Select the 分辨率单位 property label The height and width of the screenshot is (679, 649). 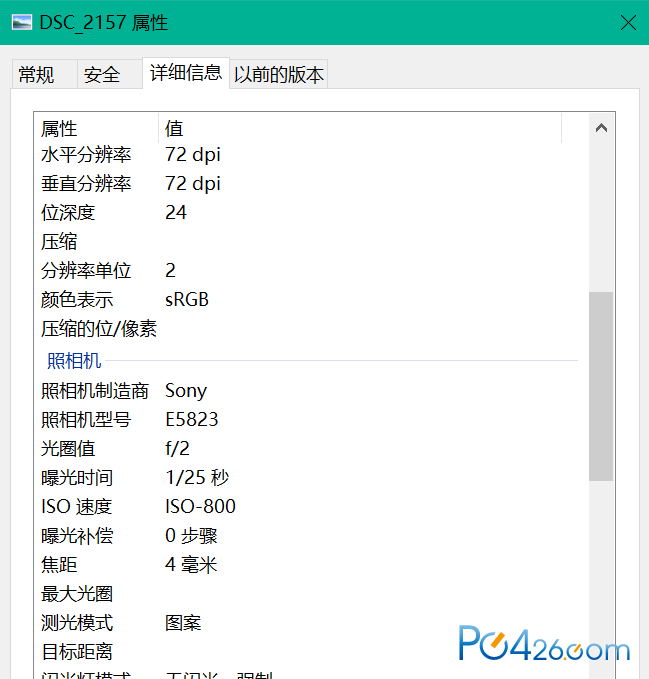[x=86, y=271]
